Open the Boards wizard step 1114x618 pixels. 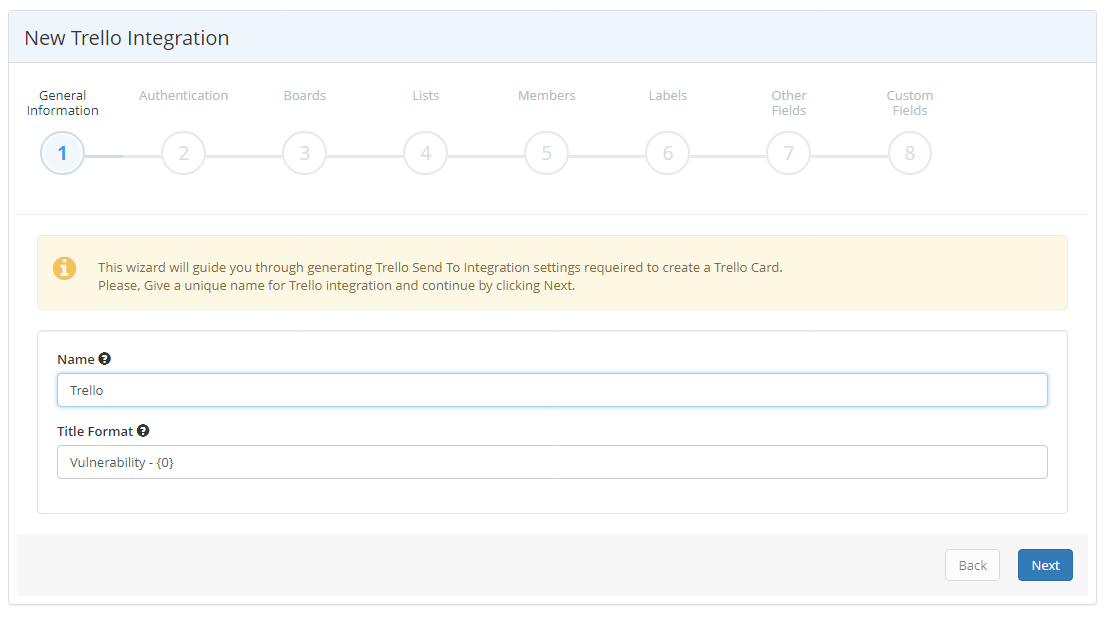304,95
